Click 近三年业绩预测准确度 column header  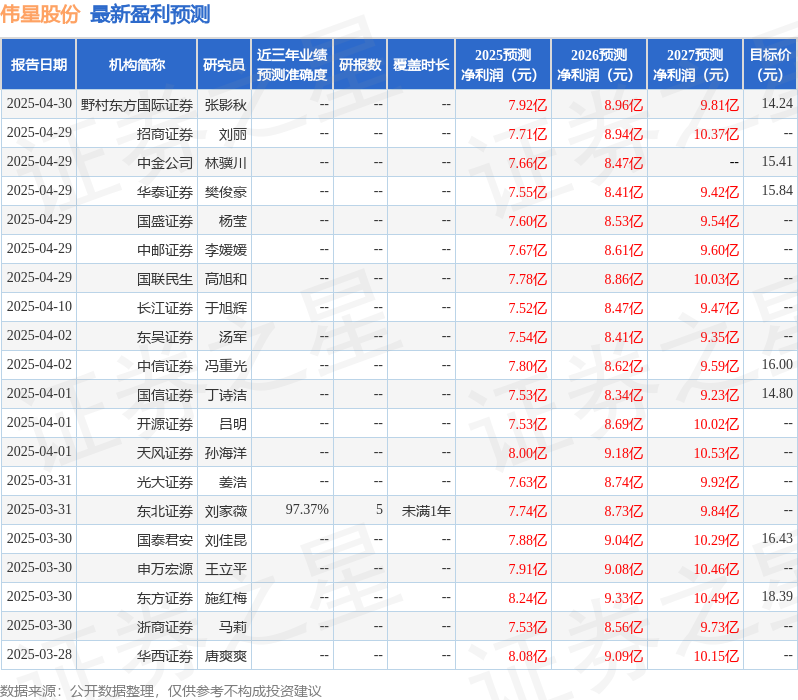[x=291, y=65]
